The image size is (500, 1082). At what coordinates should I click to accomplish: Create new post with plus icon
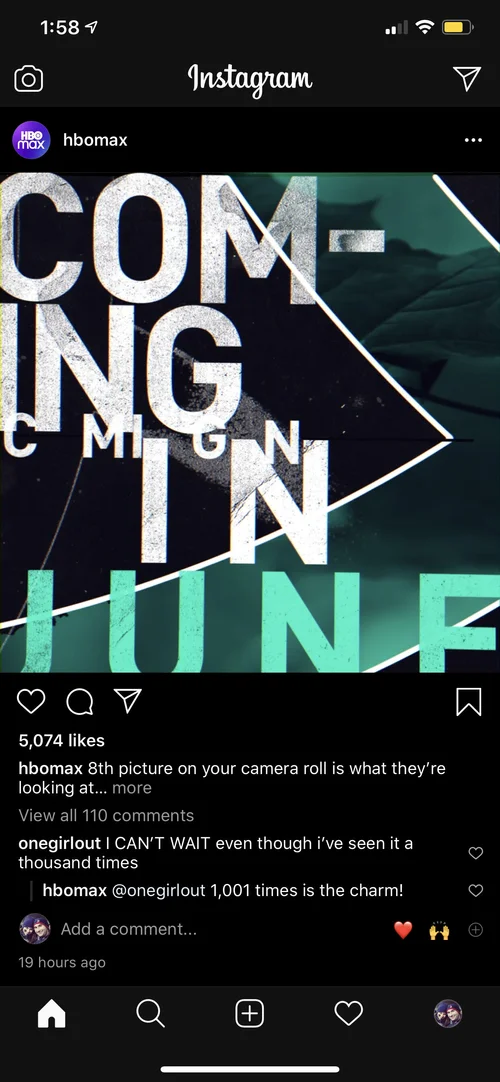250,1014
